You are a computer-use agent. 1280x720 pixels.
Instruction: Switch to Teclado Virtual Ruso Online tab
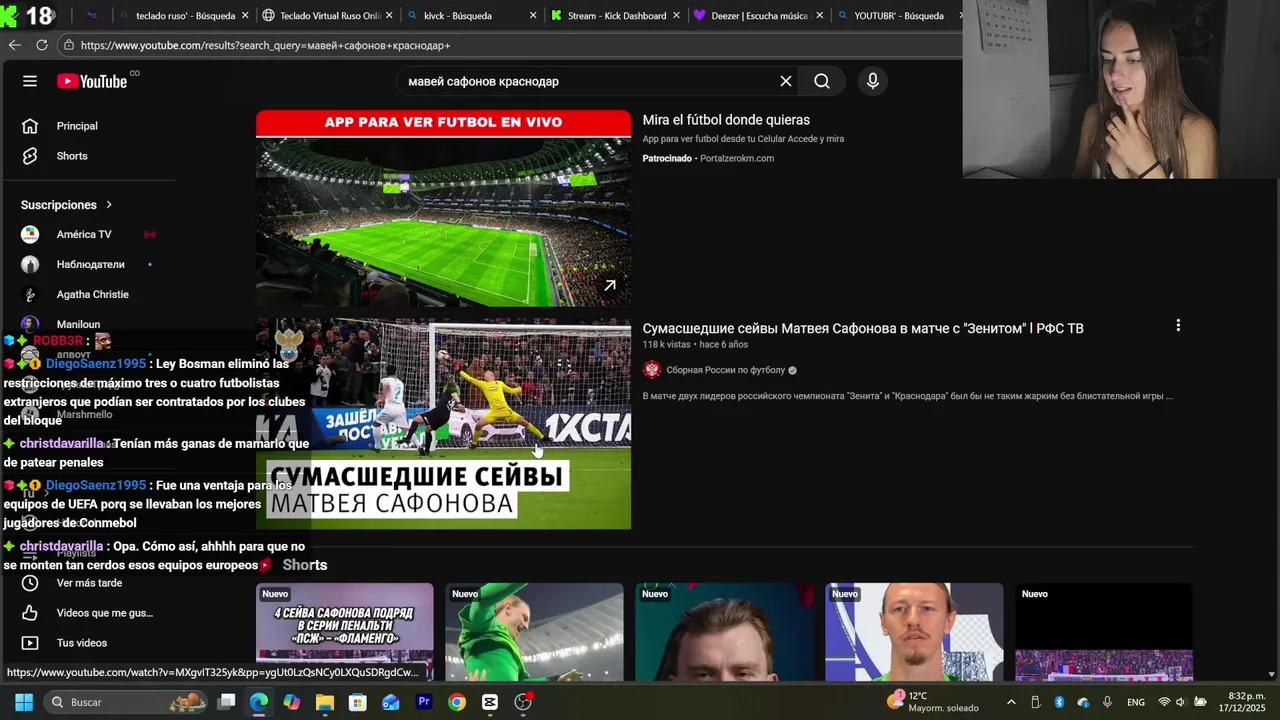[330, 16]
